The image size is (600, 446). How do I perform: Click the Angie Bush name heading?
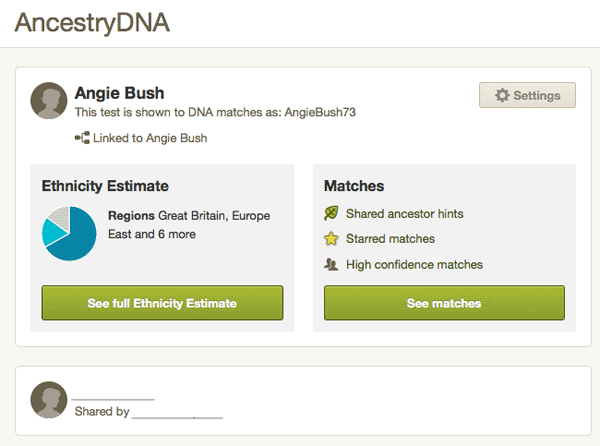[x=119, y=93]
